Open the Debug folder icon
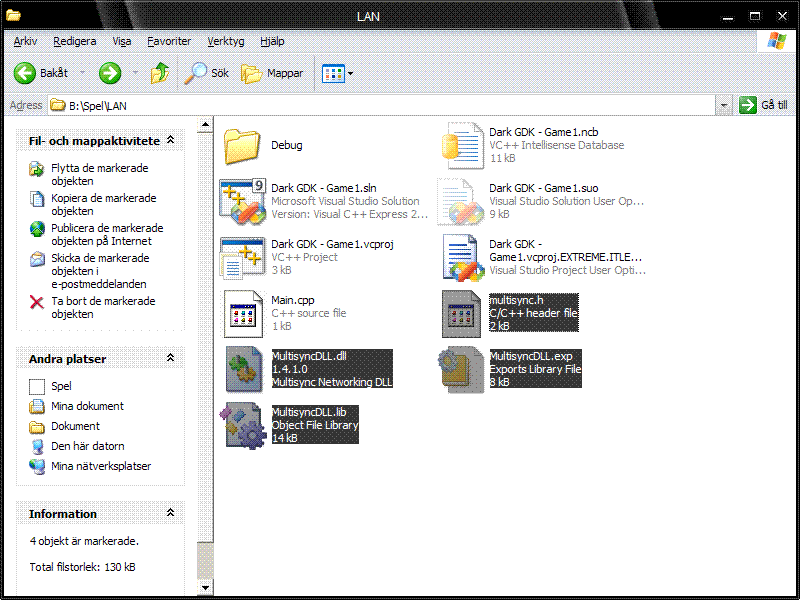This screenshot has width=800, height=600. click(242, 146)
